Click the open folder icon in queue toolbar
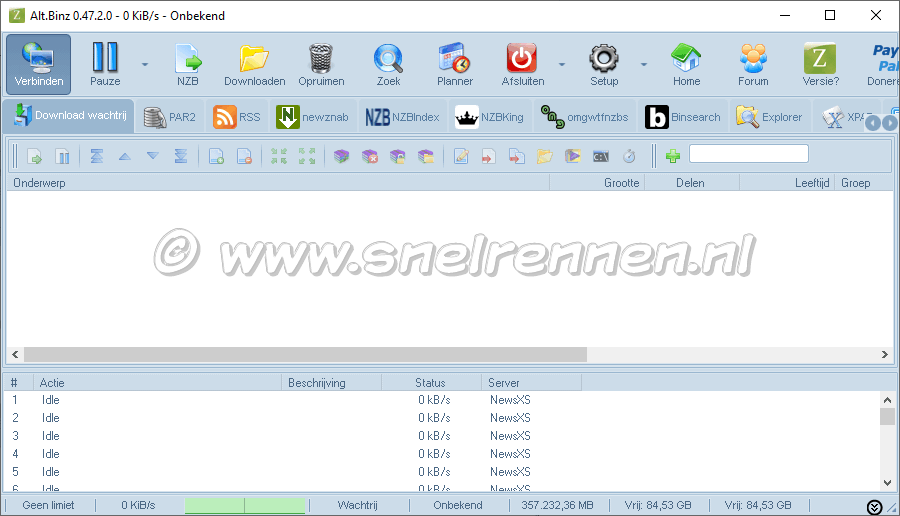This screenshot has height=516, width=900. pos(545,156)
